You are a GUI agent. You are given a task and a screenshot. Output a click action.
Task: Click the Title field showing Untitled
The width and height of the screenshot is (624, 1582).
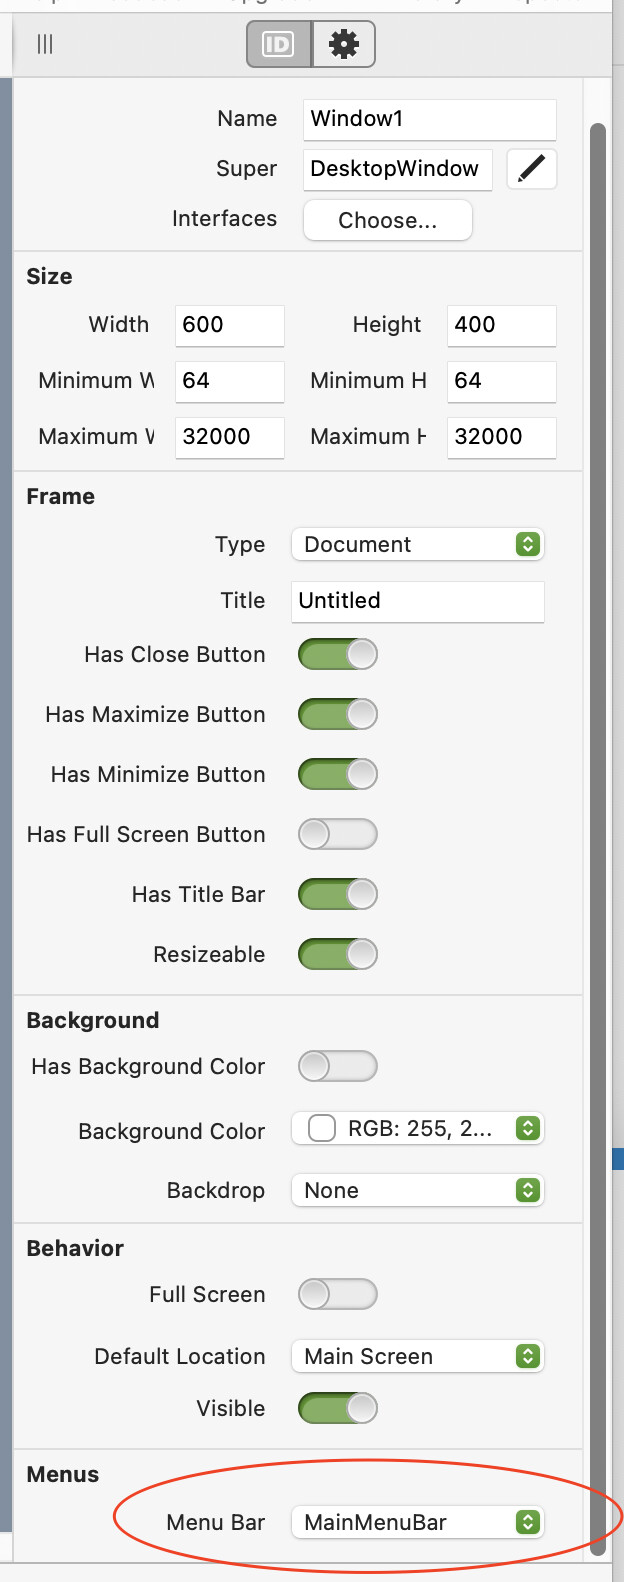click(x=418, y=601)
